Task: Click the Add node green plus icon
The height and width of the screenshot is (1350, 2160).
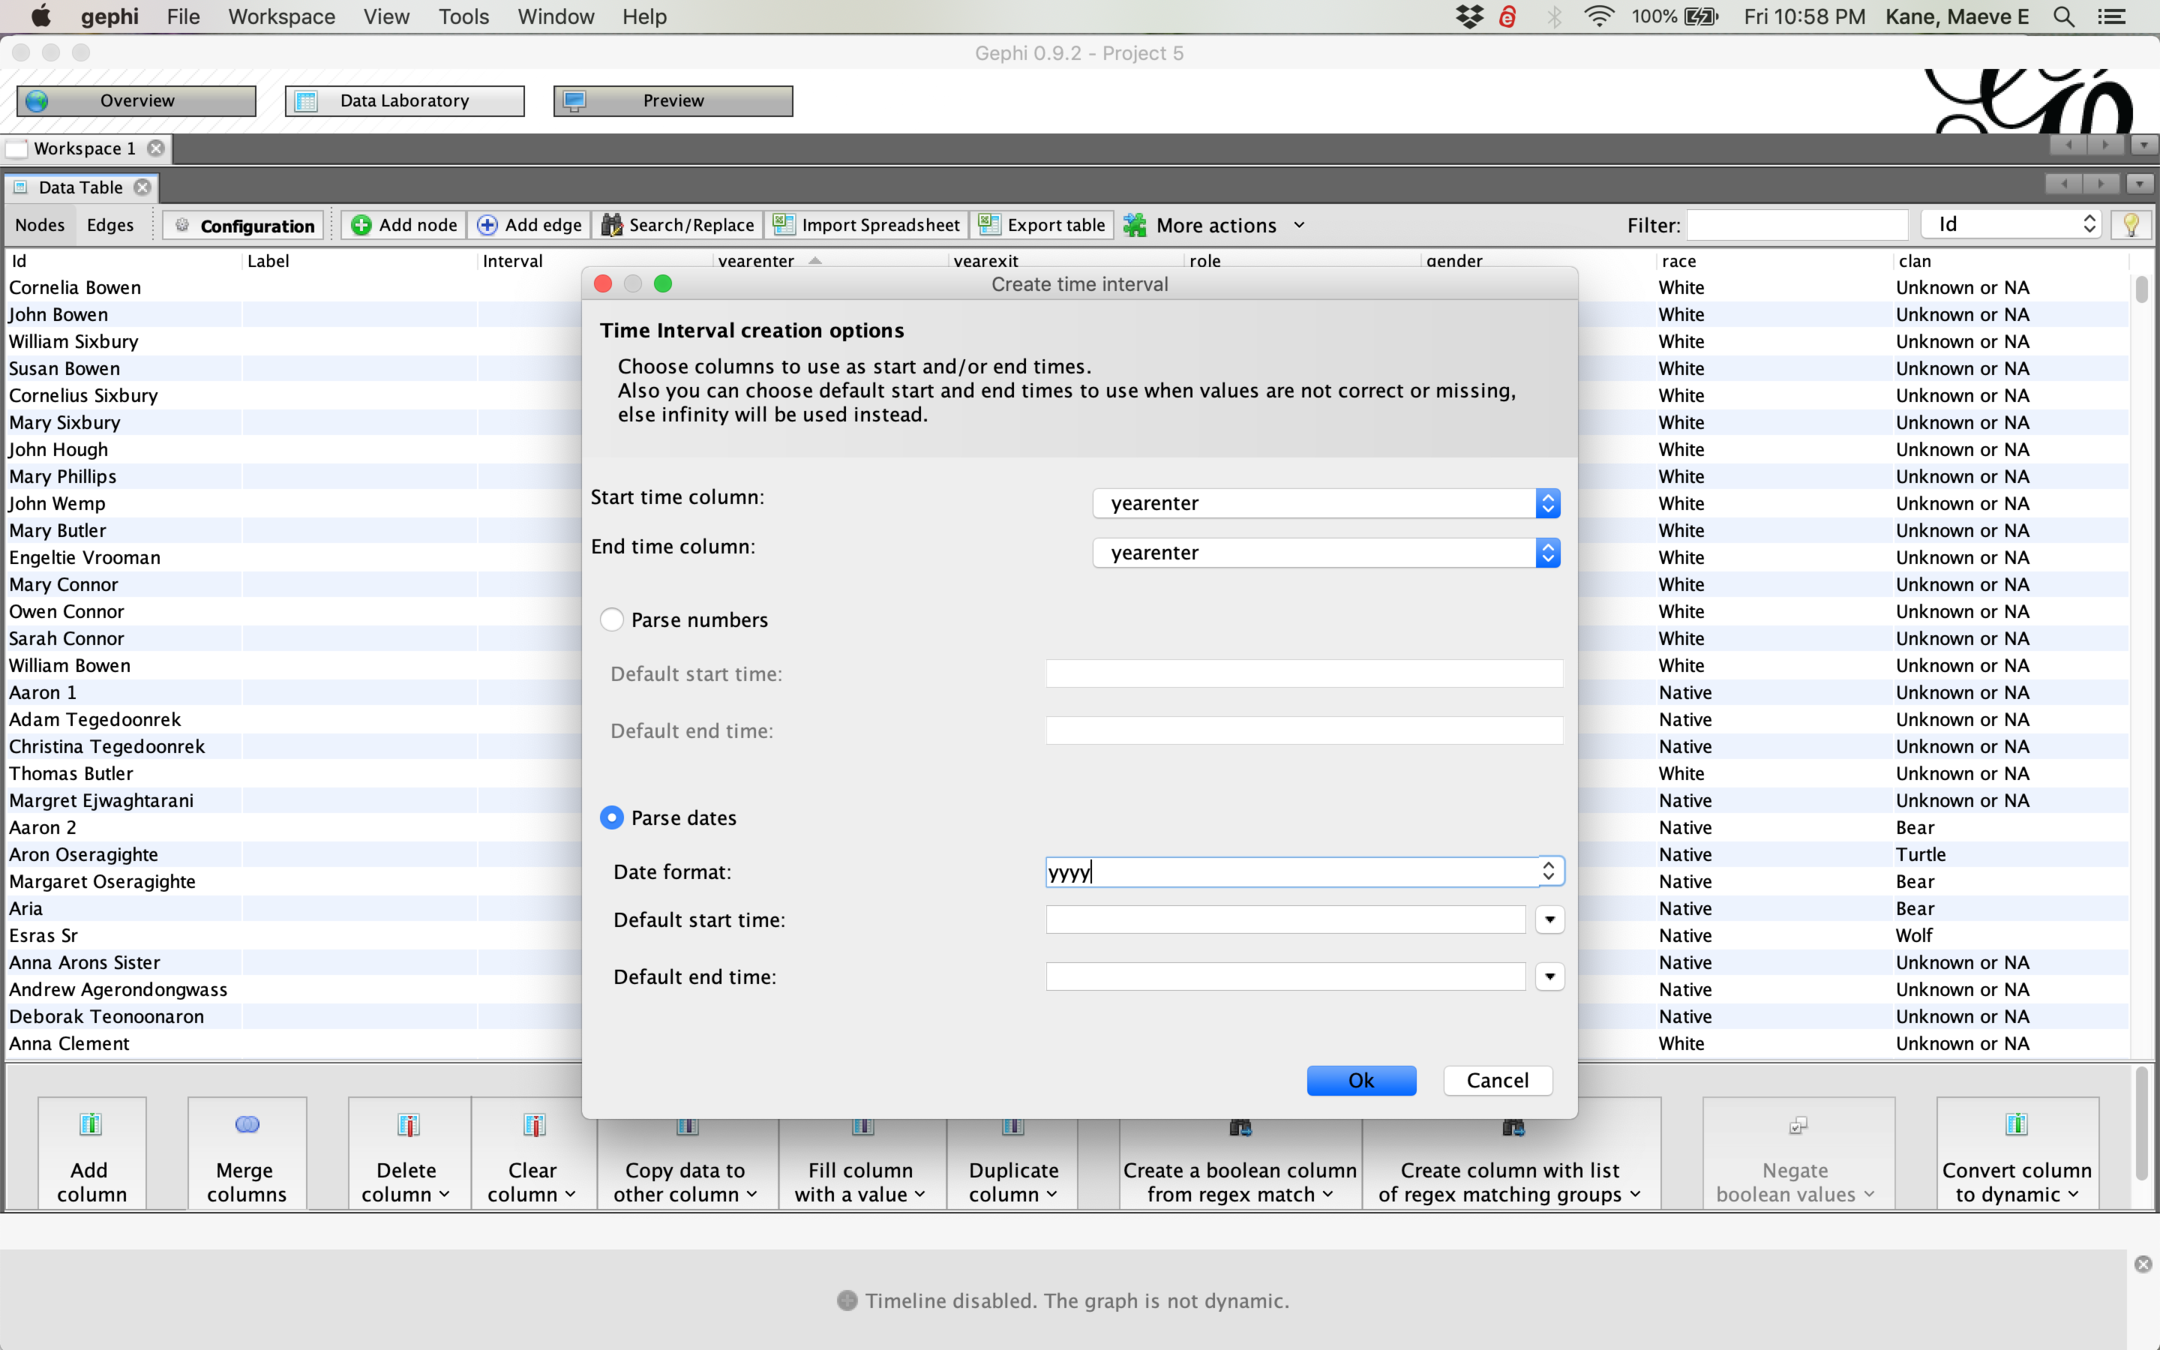Action: tap(361, 225)
